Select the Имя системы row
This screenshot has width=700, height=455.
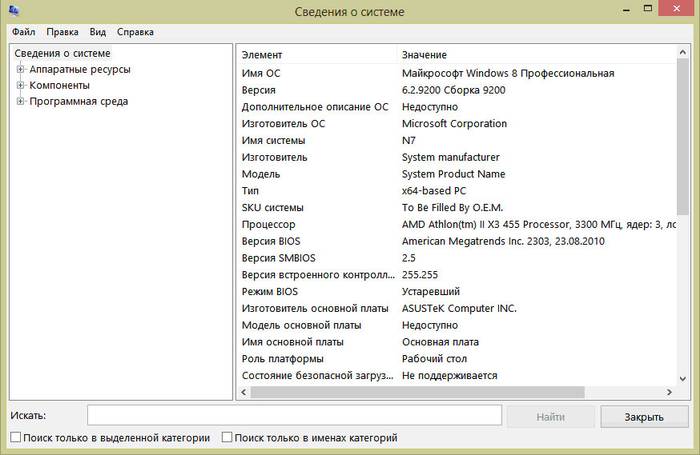(x=457, y=140)
